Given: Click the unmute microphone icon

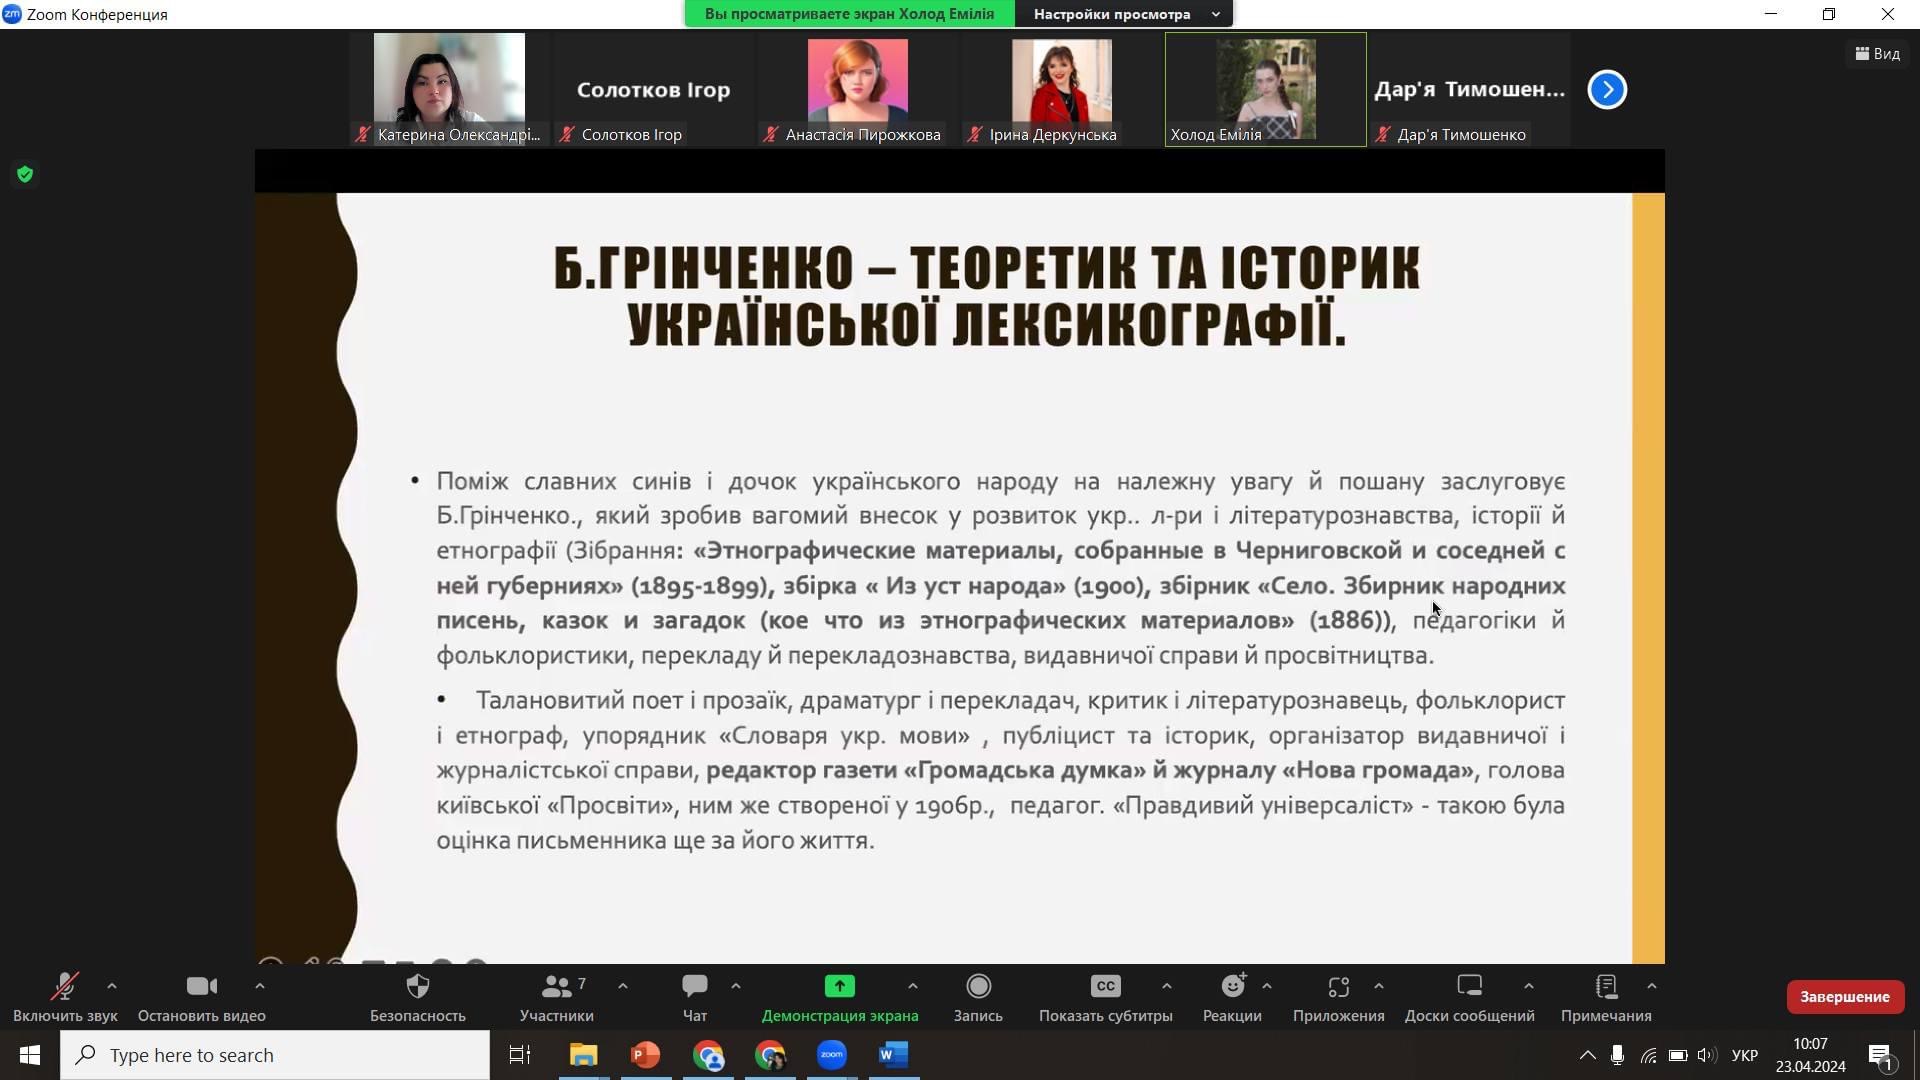Looking at the screenshot, I should pos(64,987).
